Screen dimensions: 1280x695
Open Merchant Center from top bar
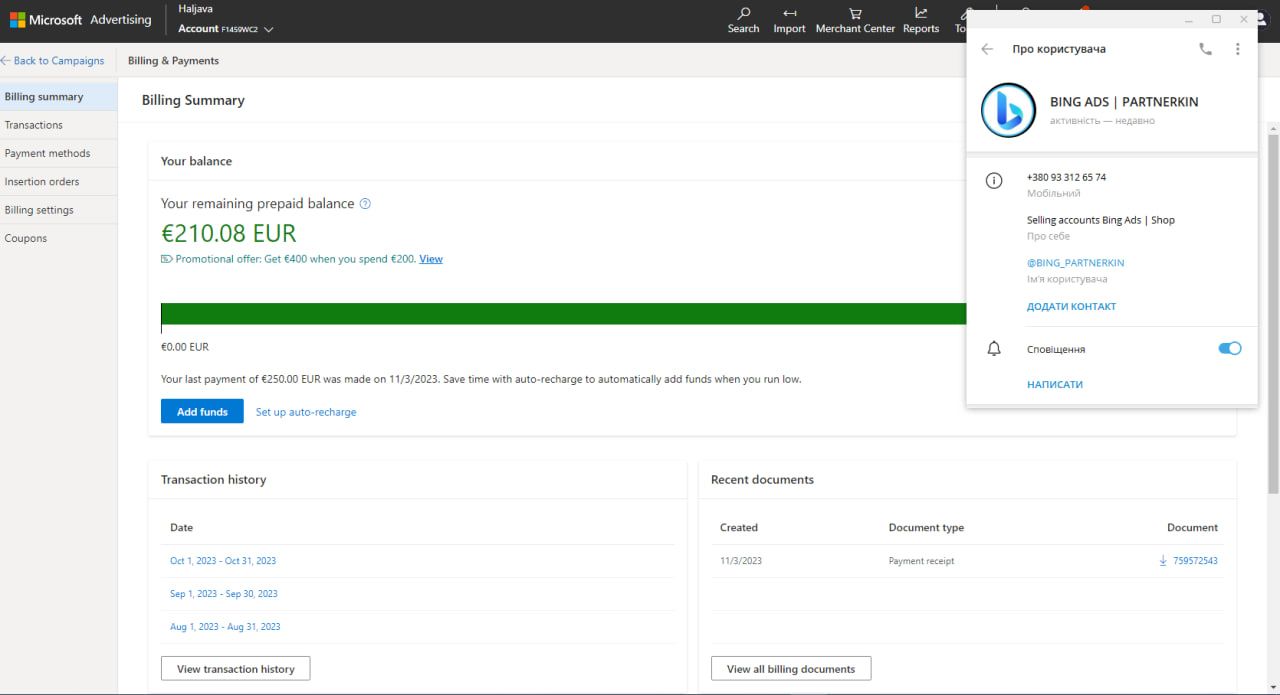click(855, 20)
